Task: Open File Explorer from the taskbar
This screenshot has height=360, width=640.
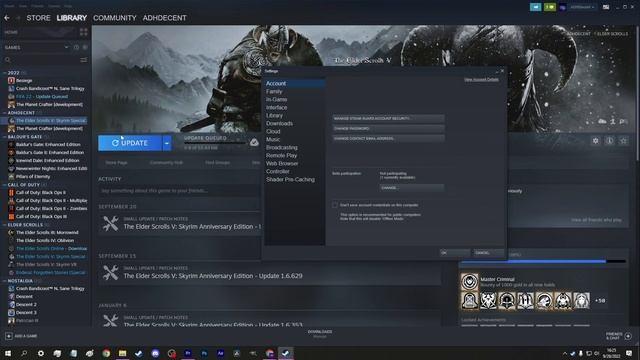Action: click(x=122, y=353)
